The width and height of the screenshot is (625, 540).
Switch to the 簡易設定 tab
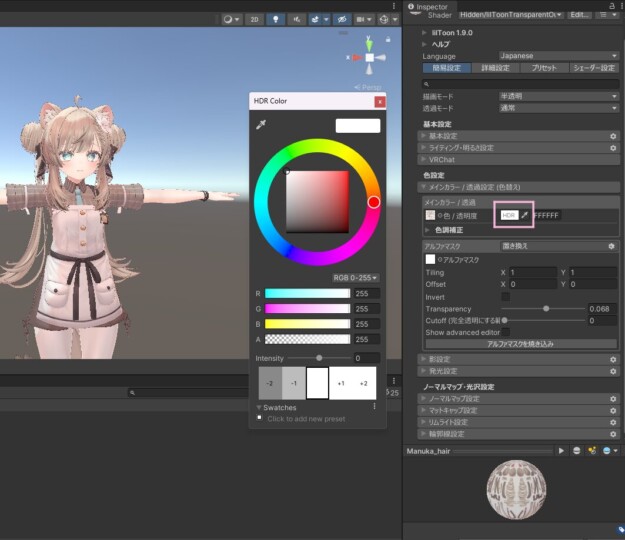[x=447, y=68]
